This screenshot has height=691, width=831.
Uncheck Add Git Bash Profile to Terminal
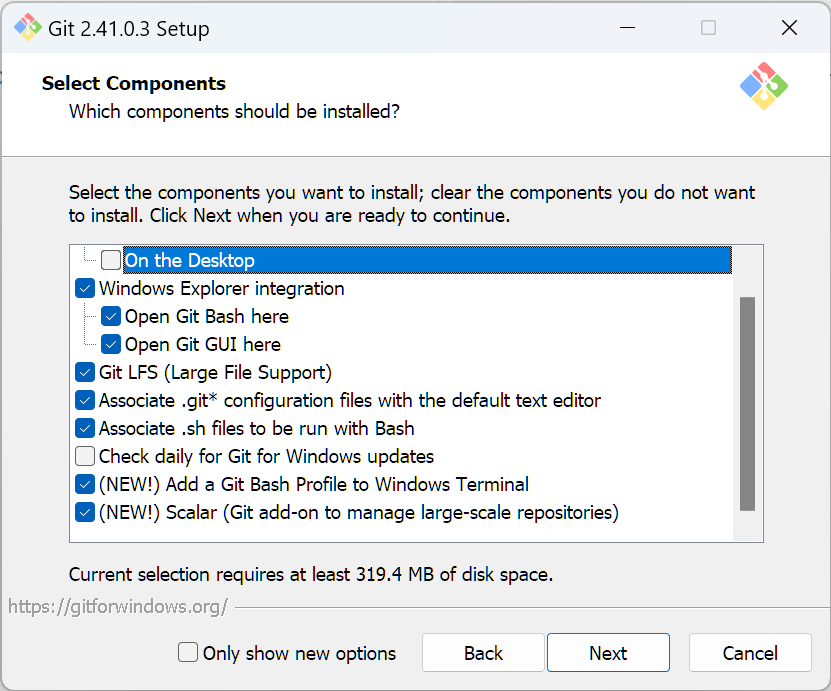pos(86,485)
